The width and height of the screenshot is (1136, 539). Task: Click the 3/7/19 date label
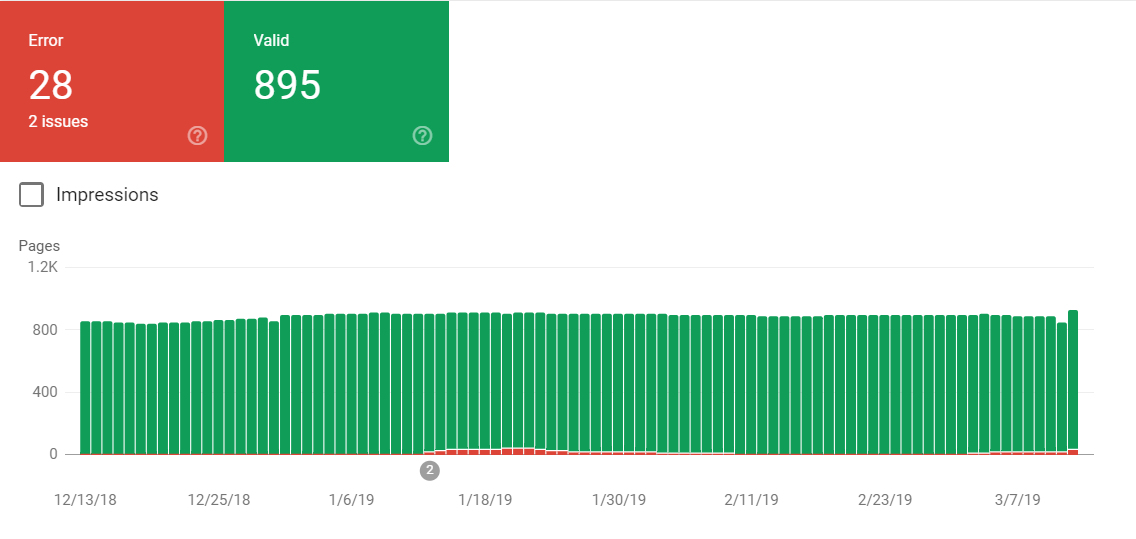[1019, 500]
